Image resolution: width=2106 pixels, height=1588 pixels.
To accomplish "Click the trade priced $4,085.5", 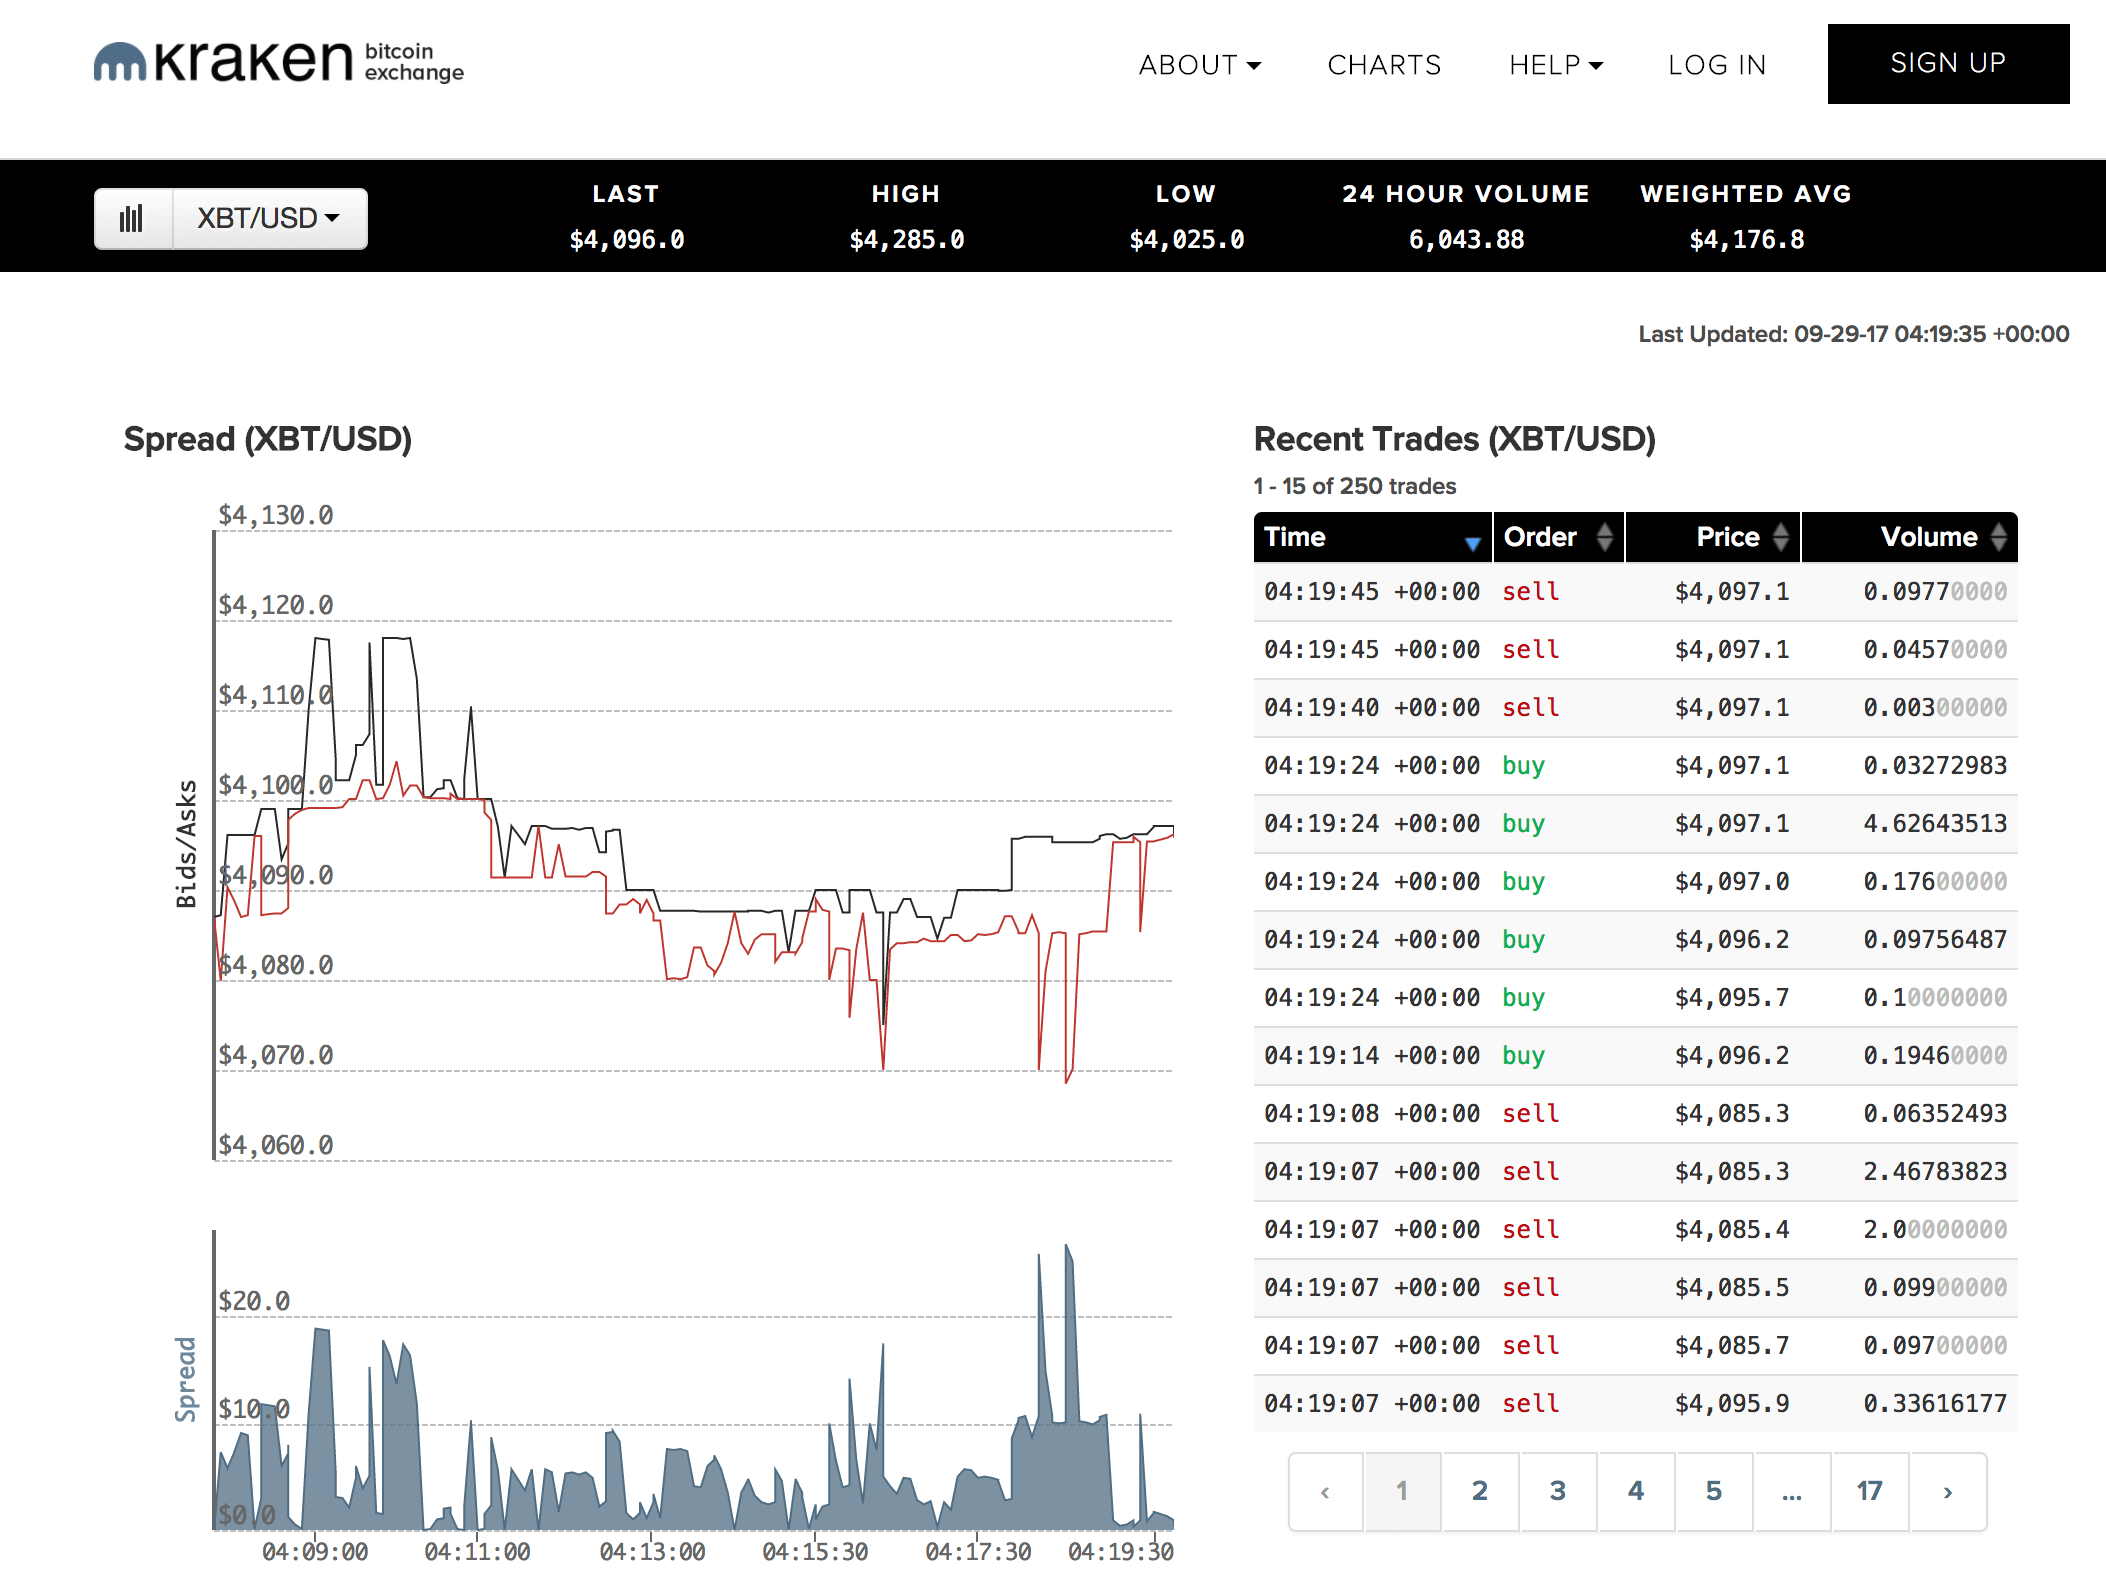I will click(x=1732, y=1288).
